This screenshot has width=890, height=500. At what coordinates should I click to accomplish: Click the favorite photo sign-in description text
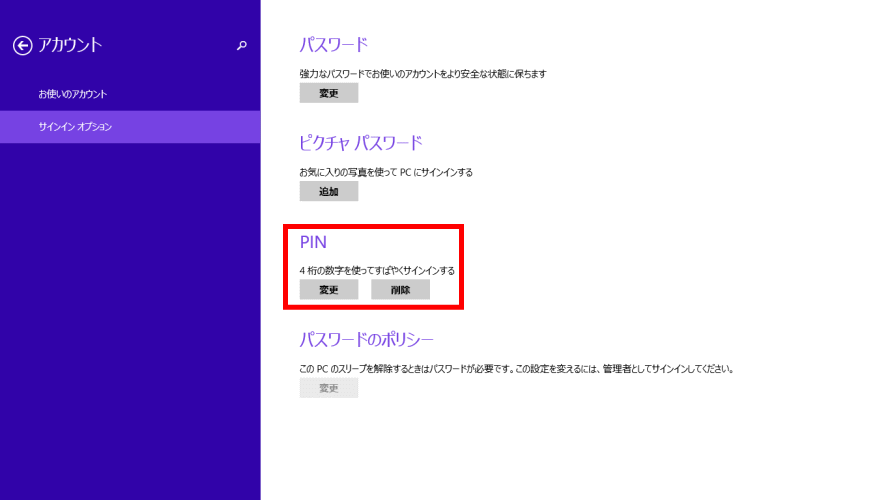click(386, 172)
